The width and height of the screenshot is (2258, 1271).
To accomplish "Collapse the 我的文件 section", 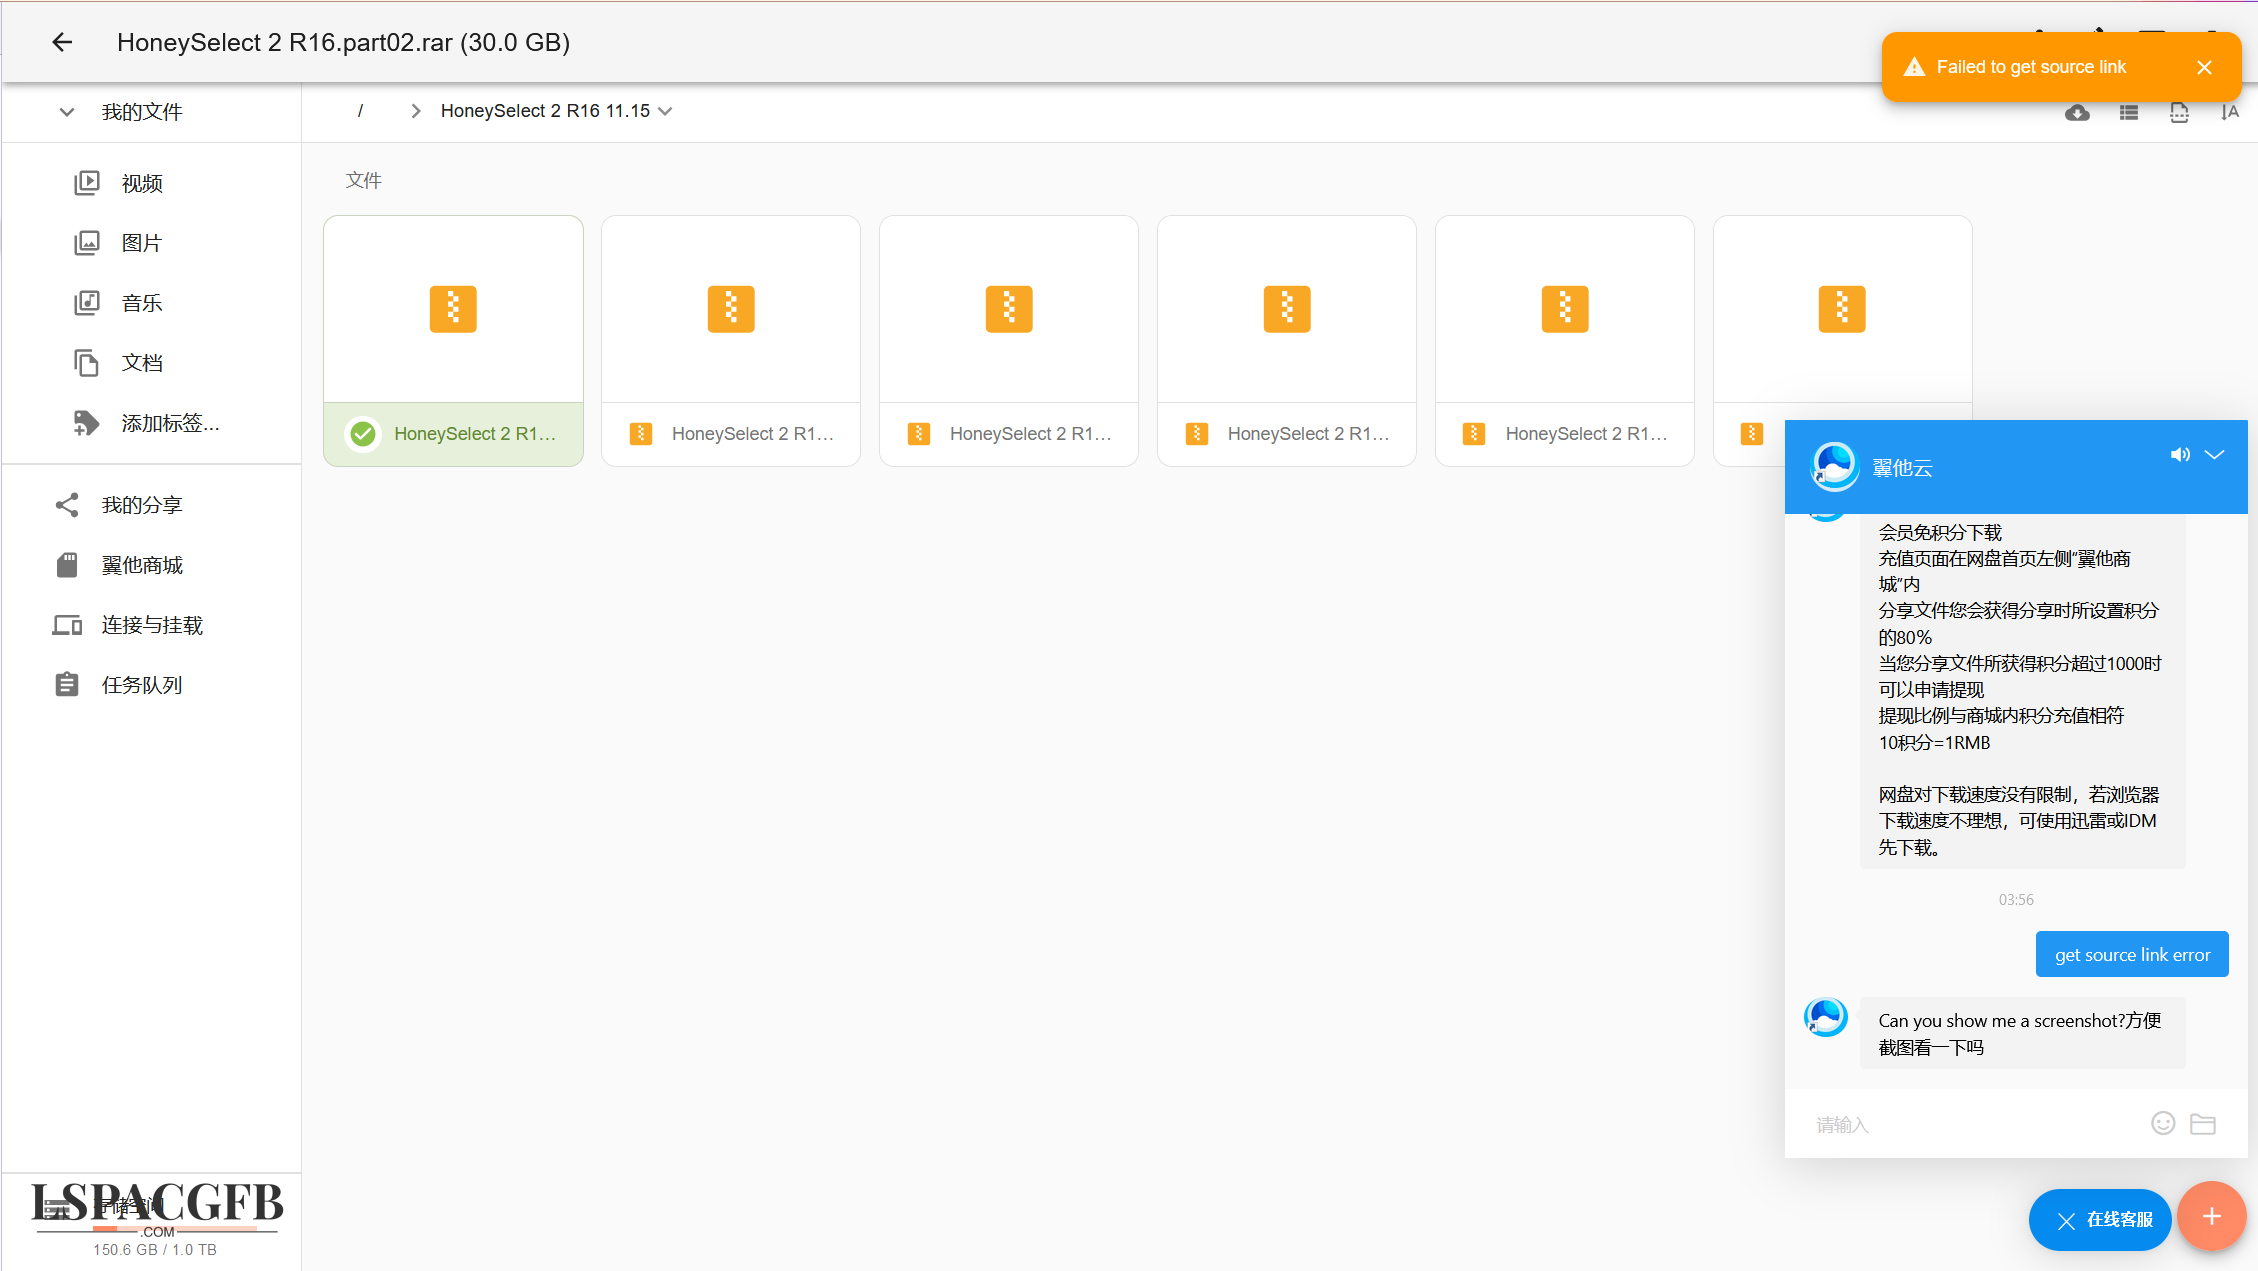I will 67,112.
